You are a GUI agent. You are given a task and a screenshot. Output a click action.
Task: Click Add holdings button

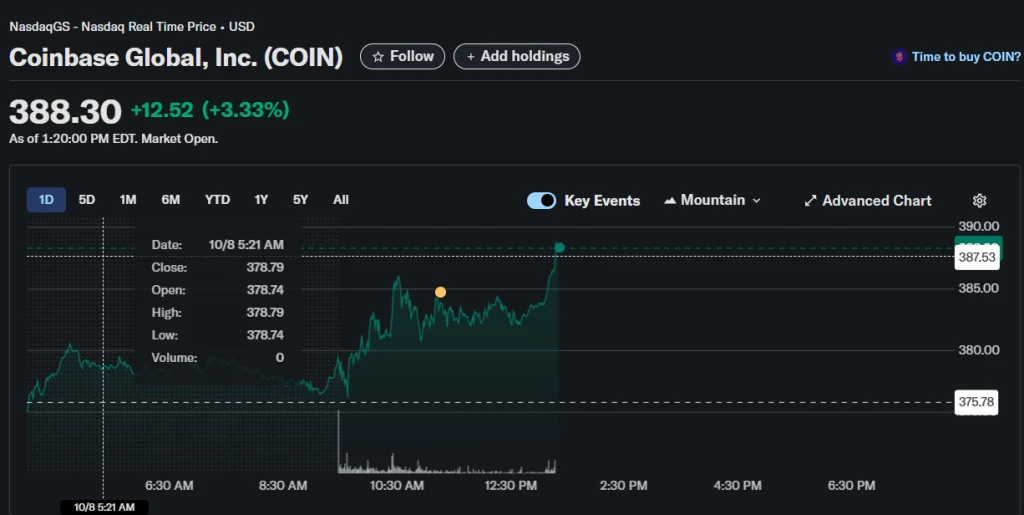[517, 56]
